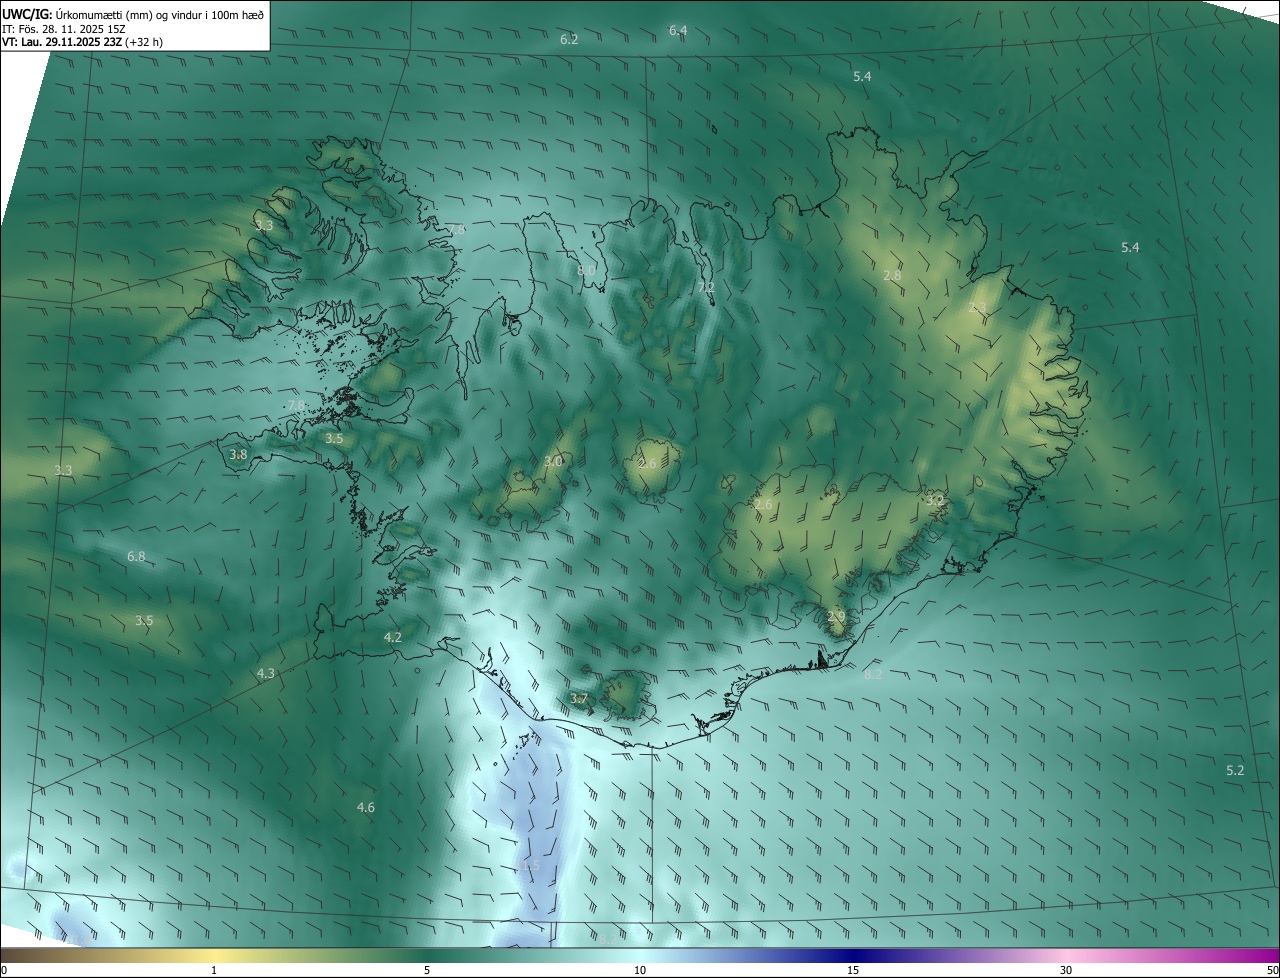Screen dimensions: 1280x978
Task: Click the 5.2 value label on the map
Action: [1235, 770]
